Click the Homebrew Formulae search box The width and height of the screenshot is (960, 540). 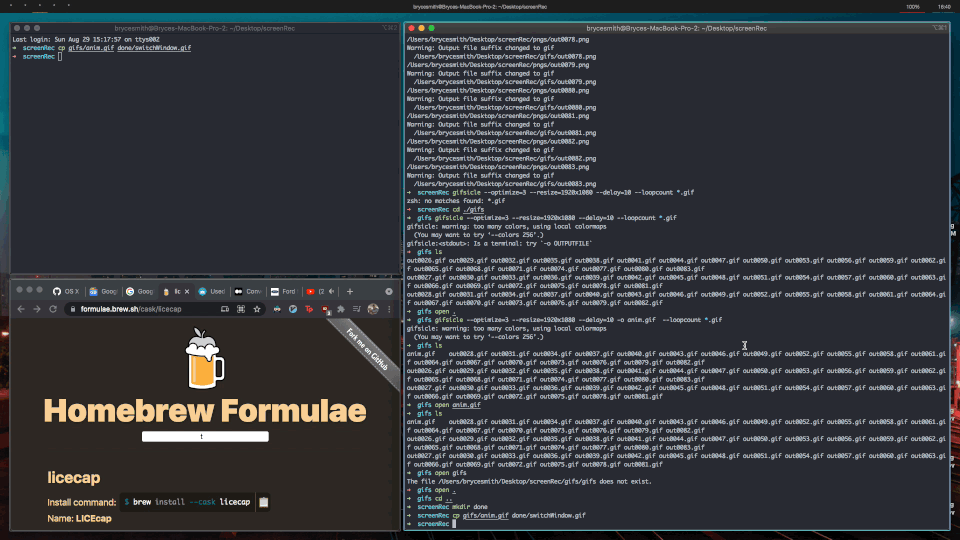pos(205,437)
